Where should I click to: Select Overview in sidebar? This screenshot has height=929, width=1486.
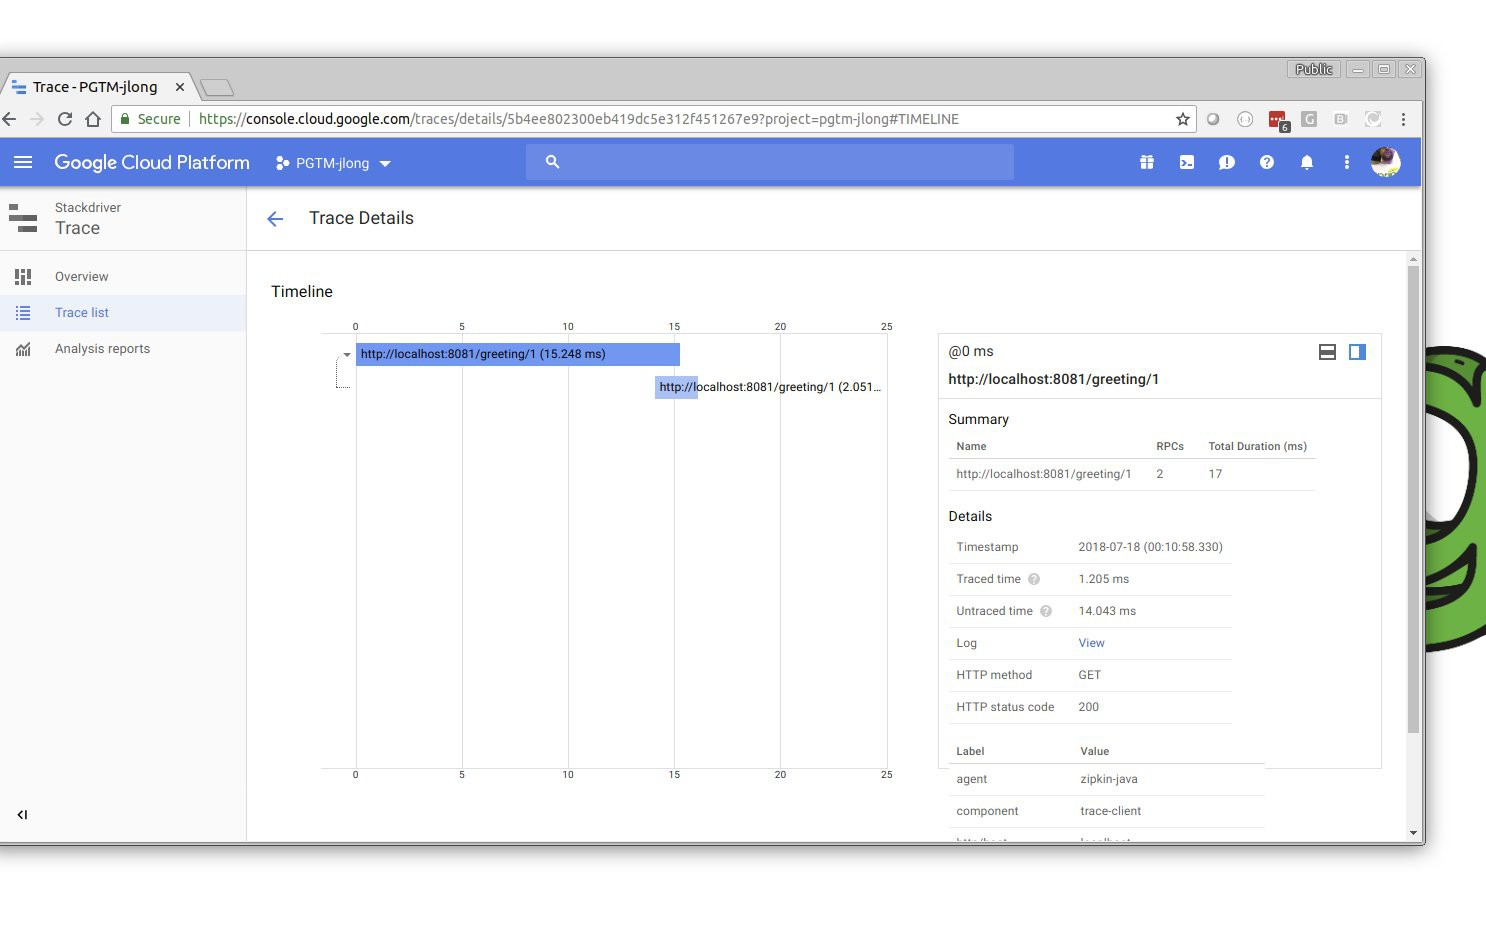[x=81, y=277]
